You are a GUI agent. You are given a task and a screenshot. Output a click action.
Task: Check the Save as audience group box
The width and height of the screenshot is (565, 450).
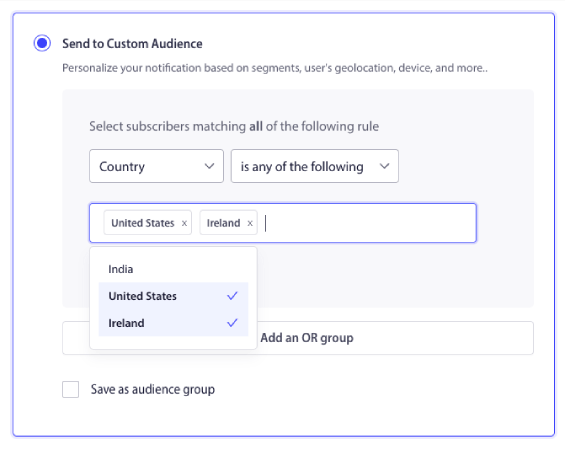click(70, 389)
